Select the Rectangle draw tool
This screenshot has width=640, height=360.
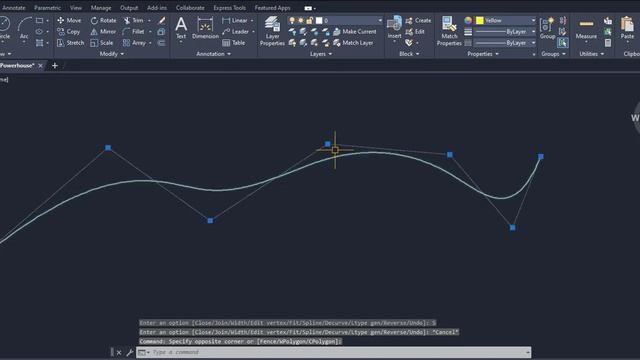point(40,20)
